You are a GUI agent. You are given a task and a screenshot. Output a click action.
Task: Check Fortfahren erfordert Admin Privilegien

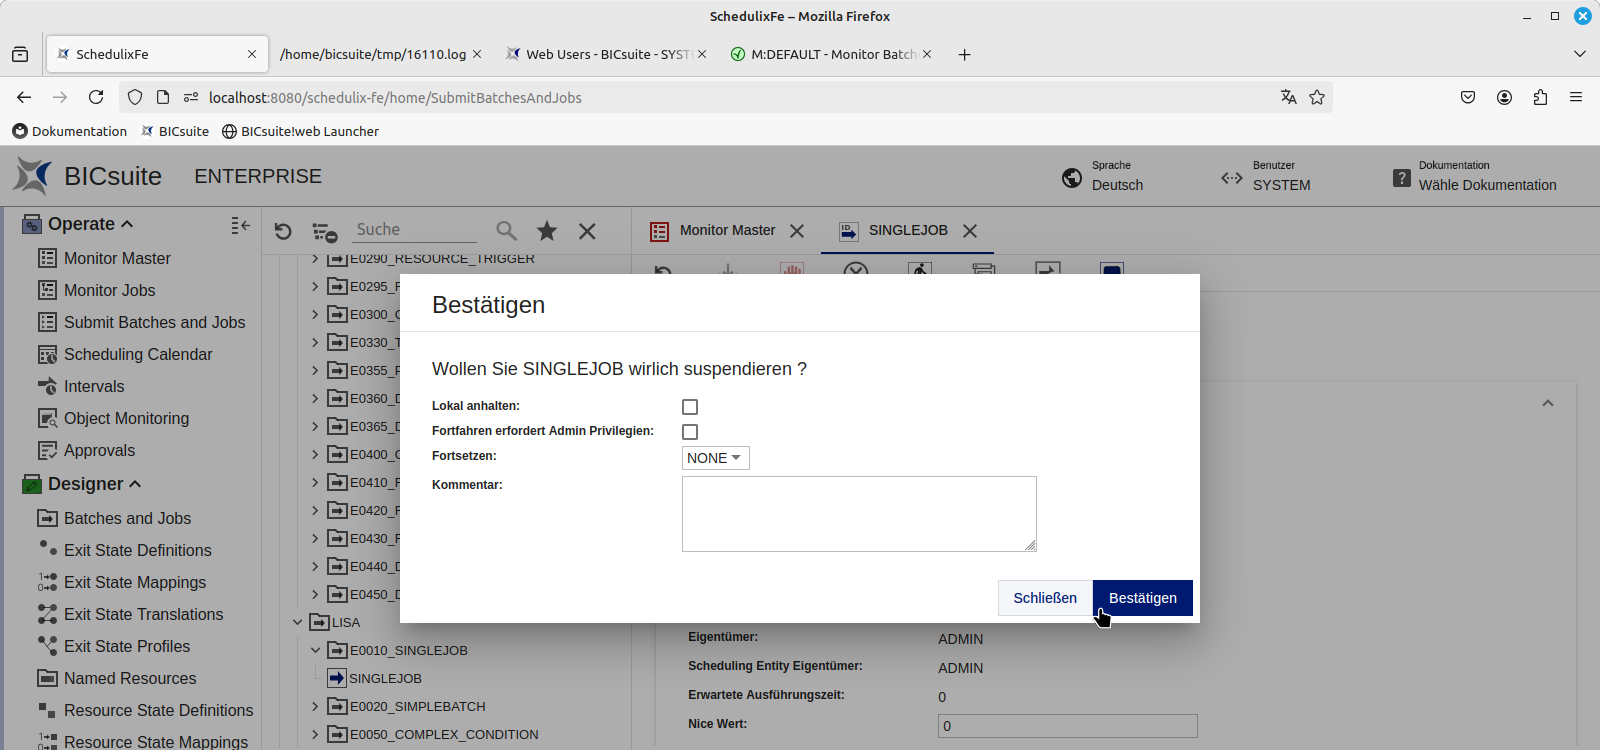pyautogui.click(x=690, y=432)
